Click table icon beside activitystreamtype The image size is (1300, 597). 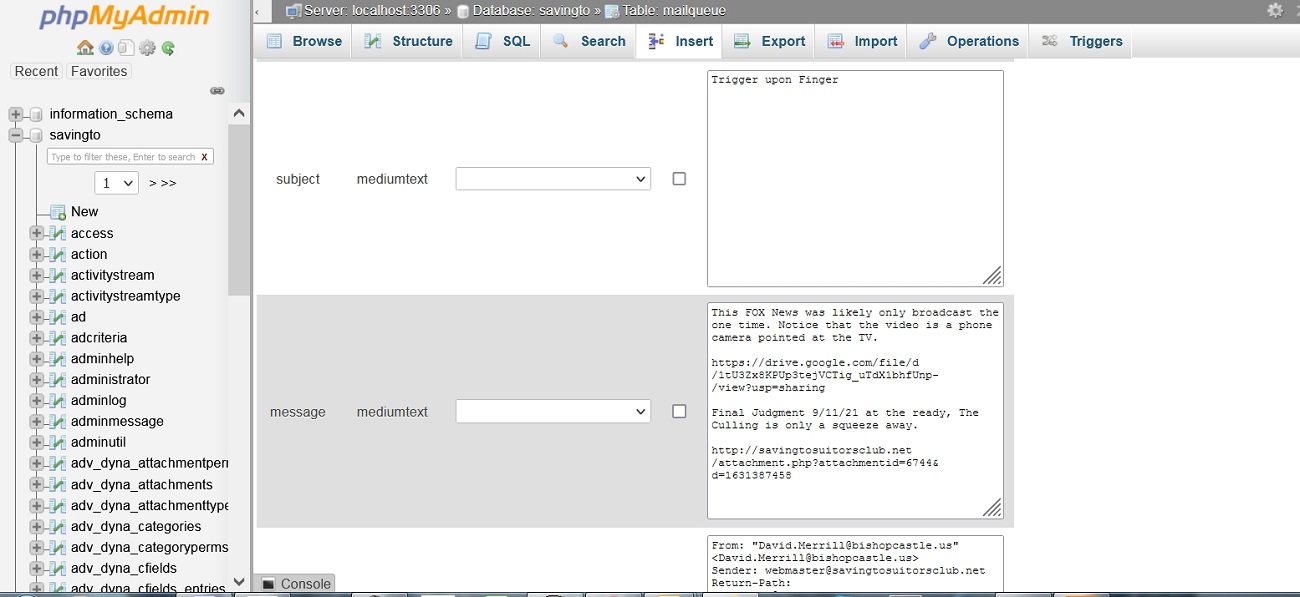coord(58,296)
